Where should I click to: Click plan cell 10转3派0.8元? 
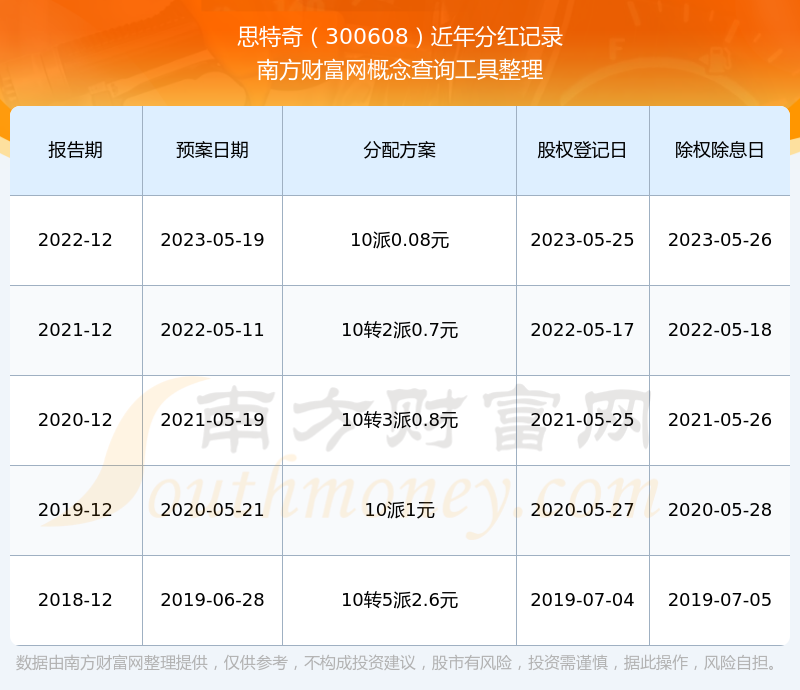pyautogui.click(x=399, y=420)
